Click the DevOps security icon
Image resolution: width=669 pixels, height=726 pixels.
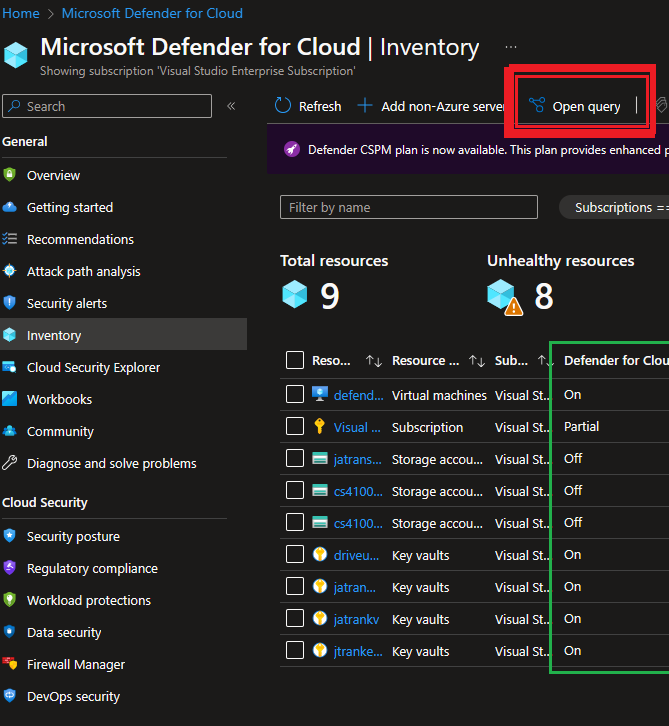9,696
